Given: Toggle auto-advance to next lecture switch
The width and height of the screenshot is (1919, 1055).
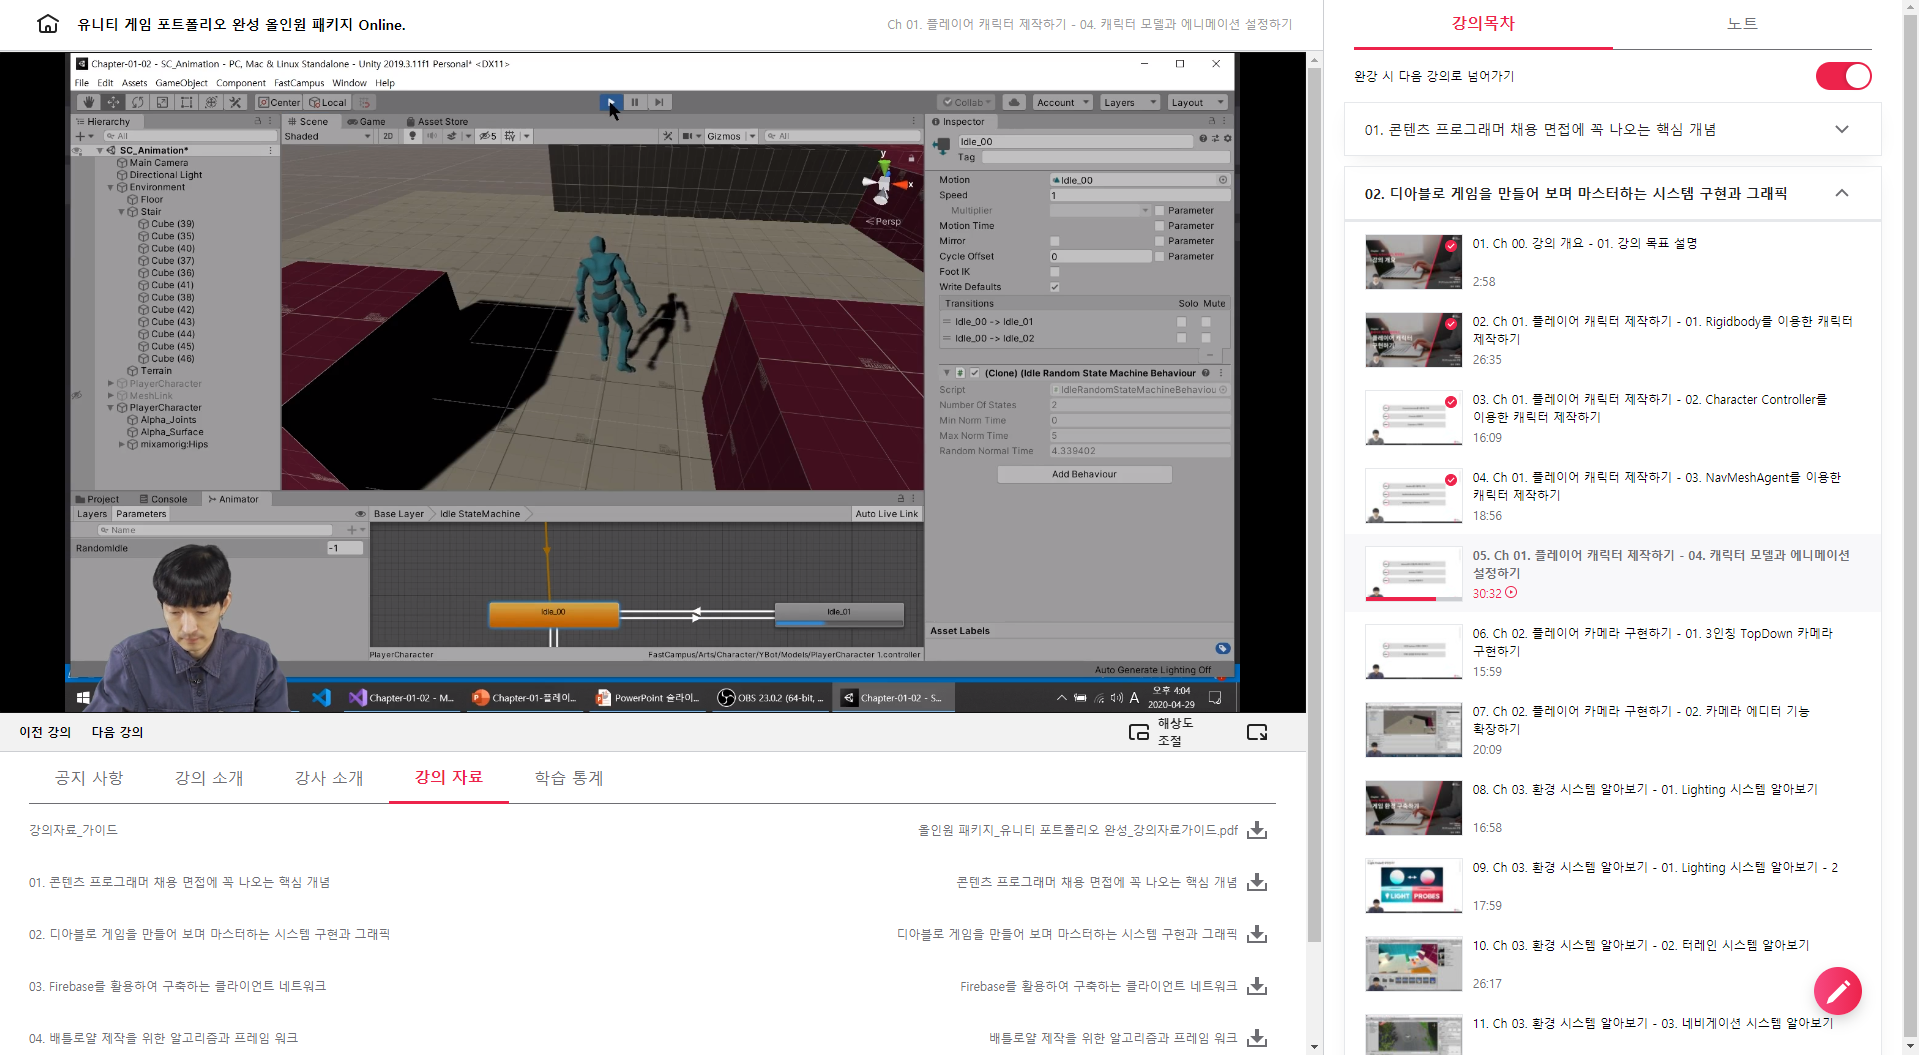Looking at the screenshot, I should pos(1843,76).
